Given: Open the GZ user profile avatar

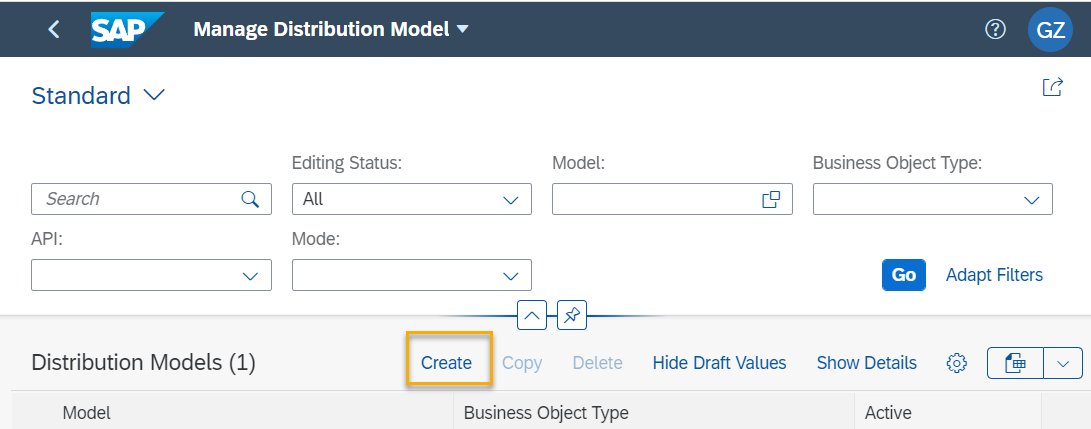Looking at the screenshot, I should 1050,29.
